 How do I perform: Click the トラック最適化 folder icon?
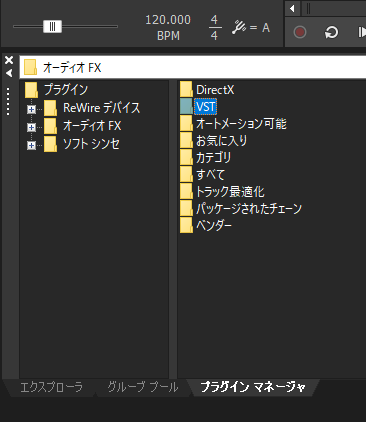(x=186, y=191)
